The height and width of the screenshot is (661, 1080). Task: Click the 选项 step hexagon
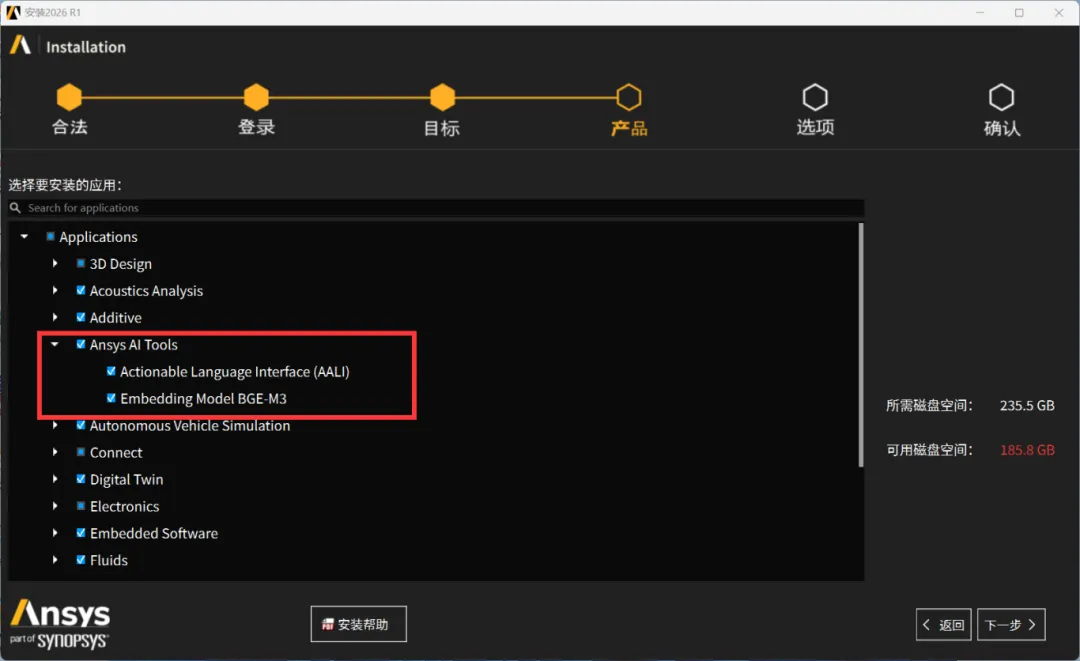pos(815,97)
